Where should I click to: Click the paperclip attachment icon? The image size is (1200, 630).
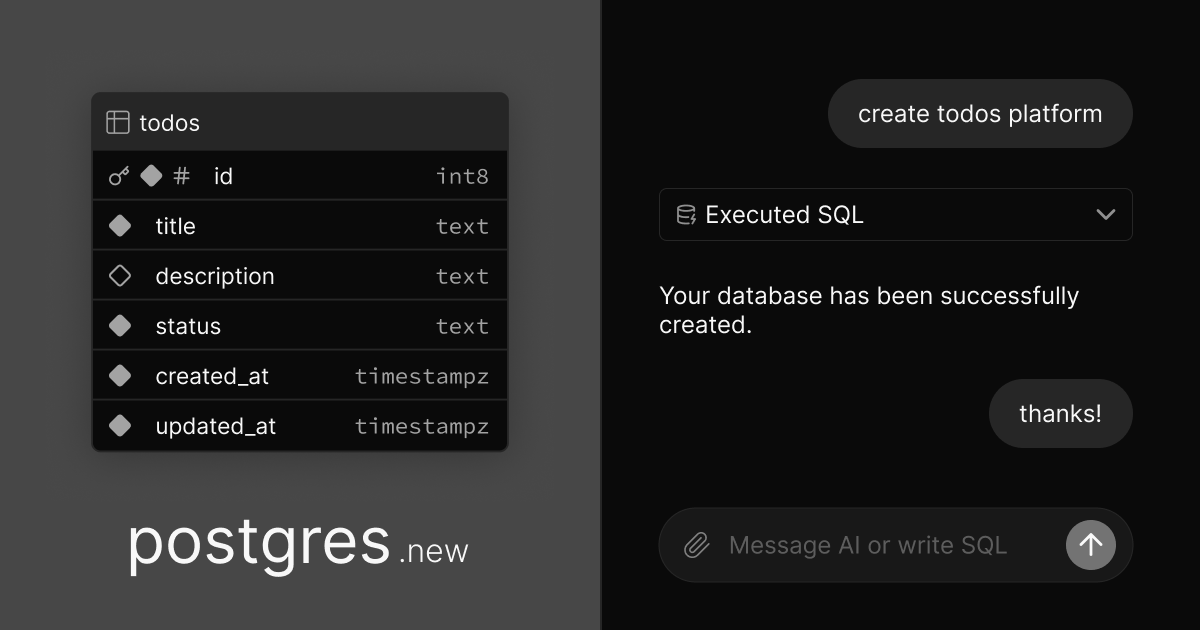(696, 545)
